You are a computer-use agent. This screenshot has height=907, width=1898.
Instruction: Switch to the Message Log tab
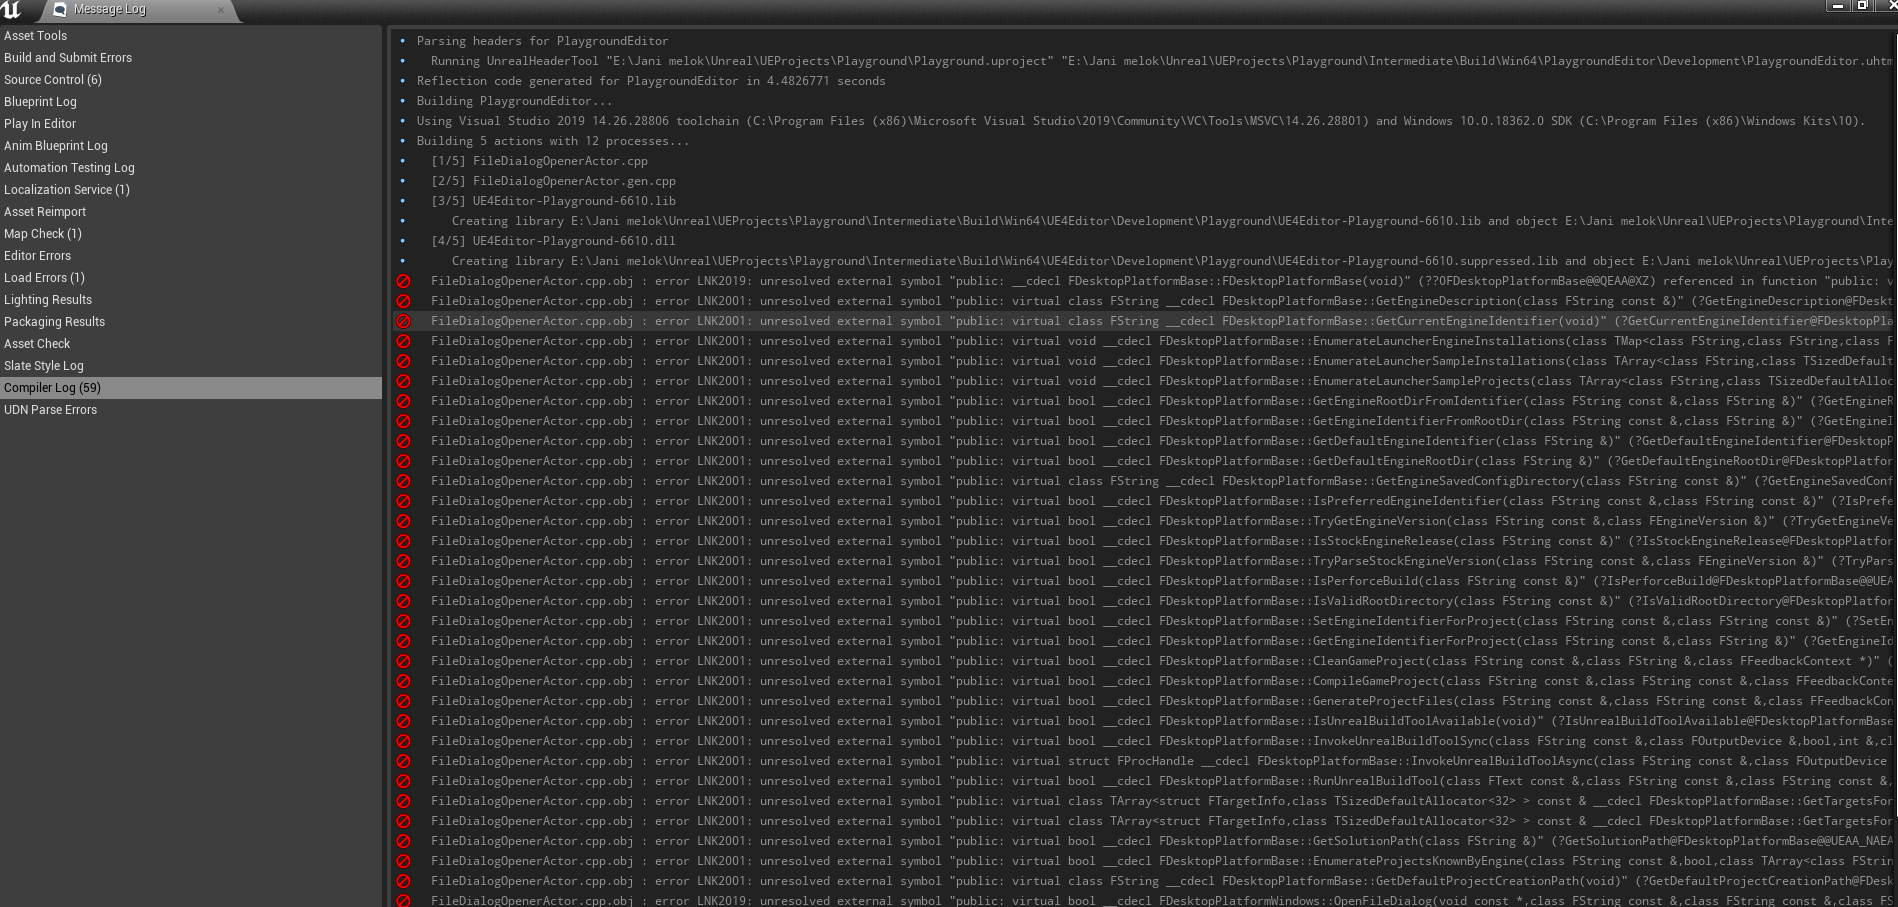[x=110, y=10]
